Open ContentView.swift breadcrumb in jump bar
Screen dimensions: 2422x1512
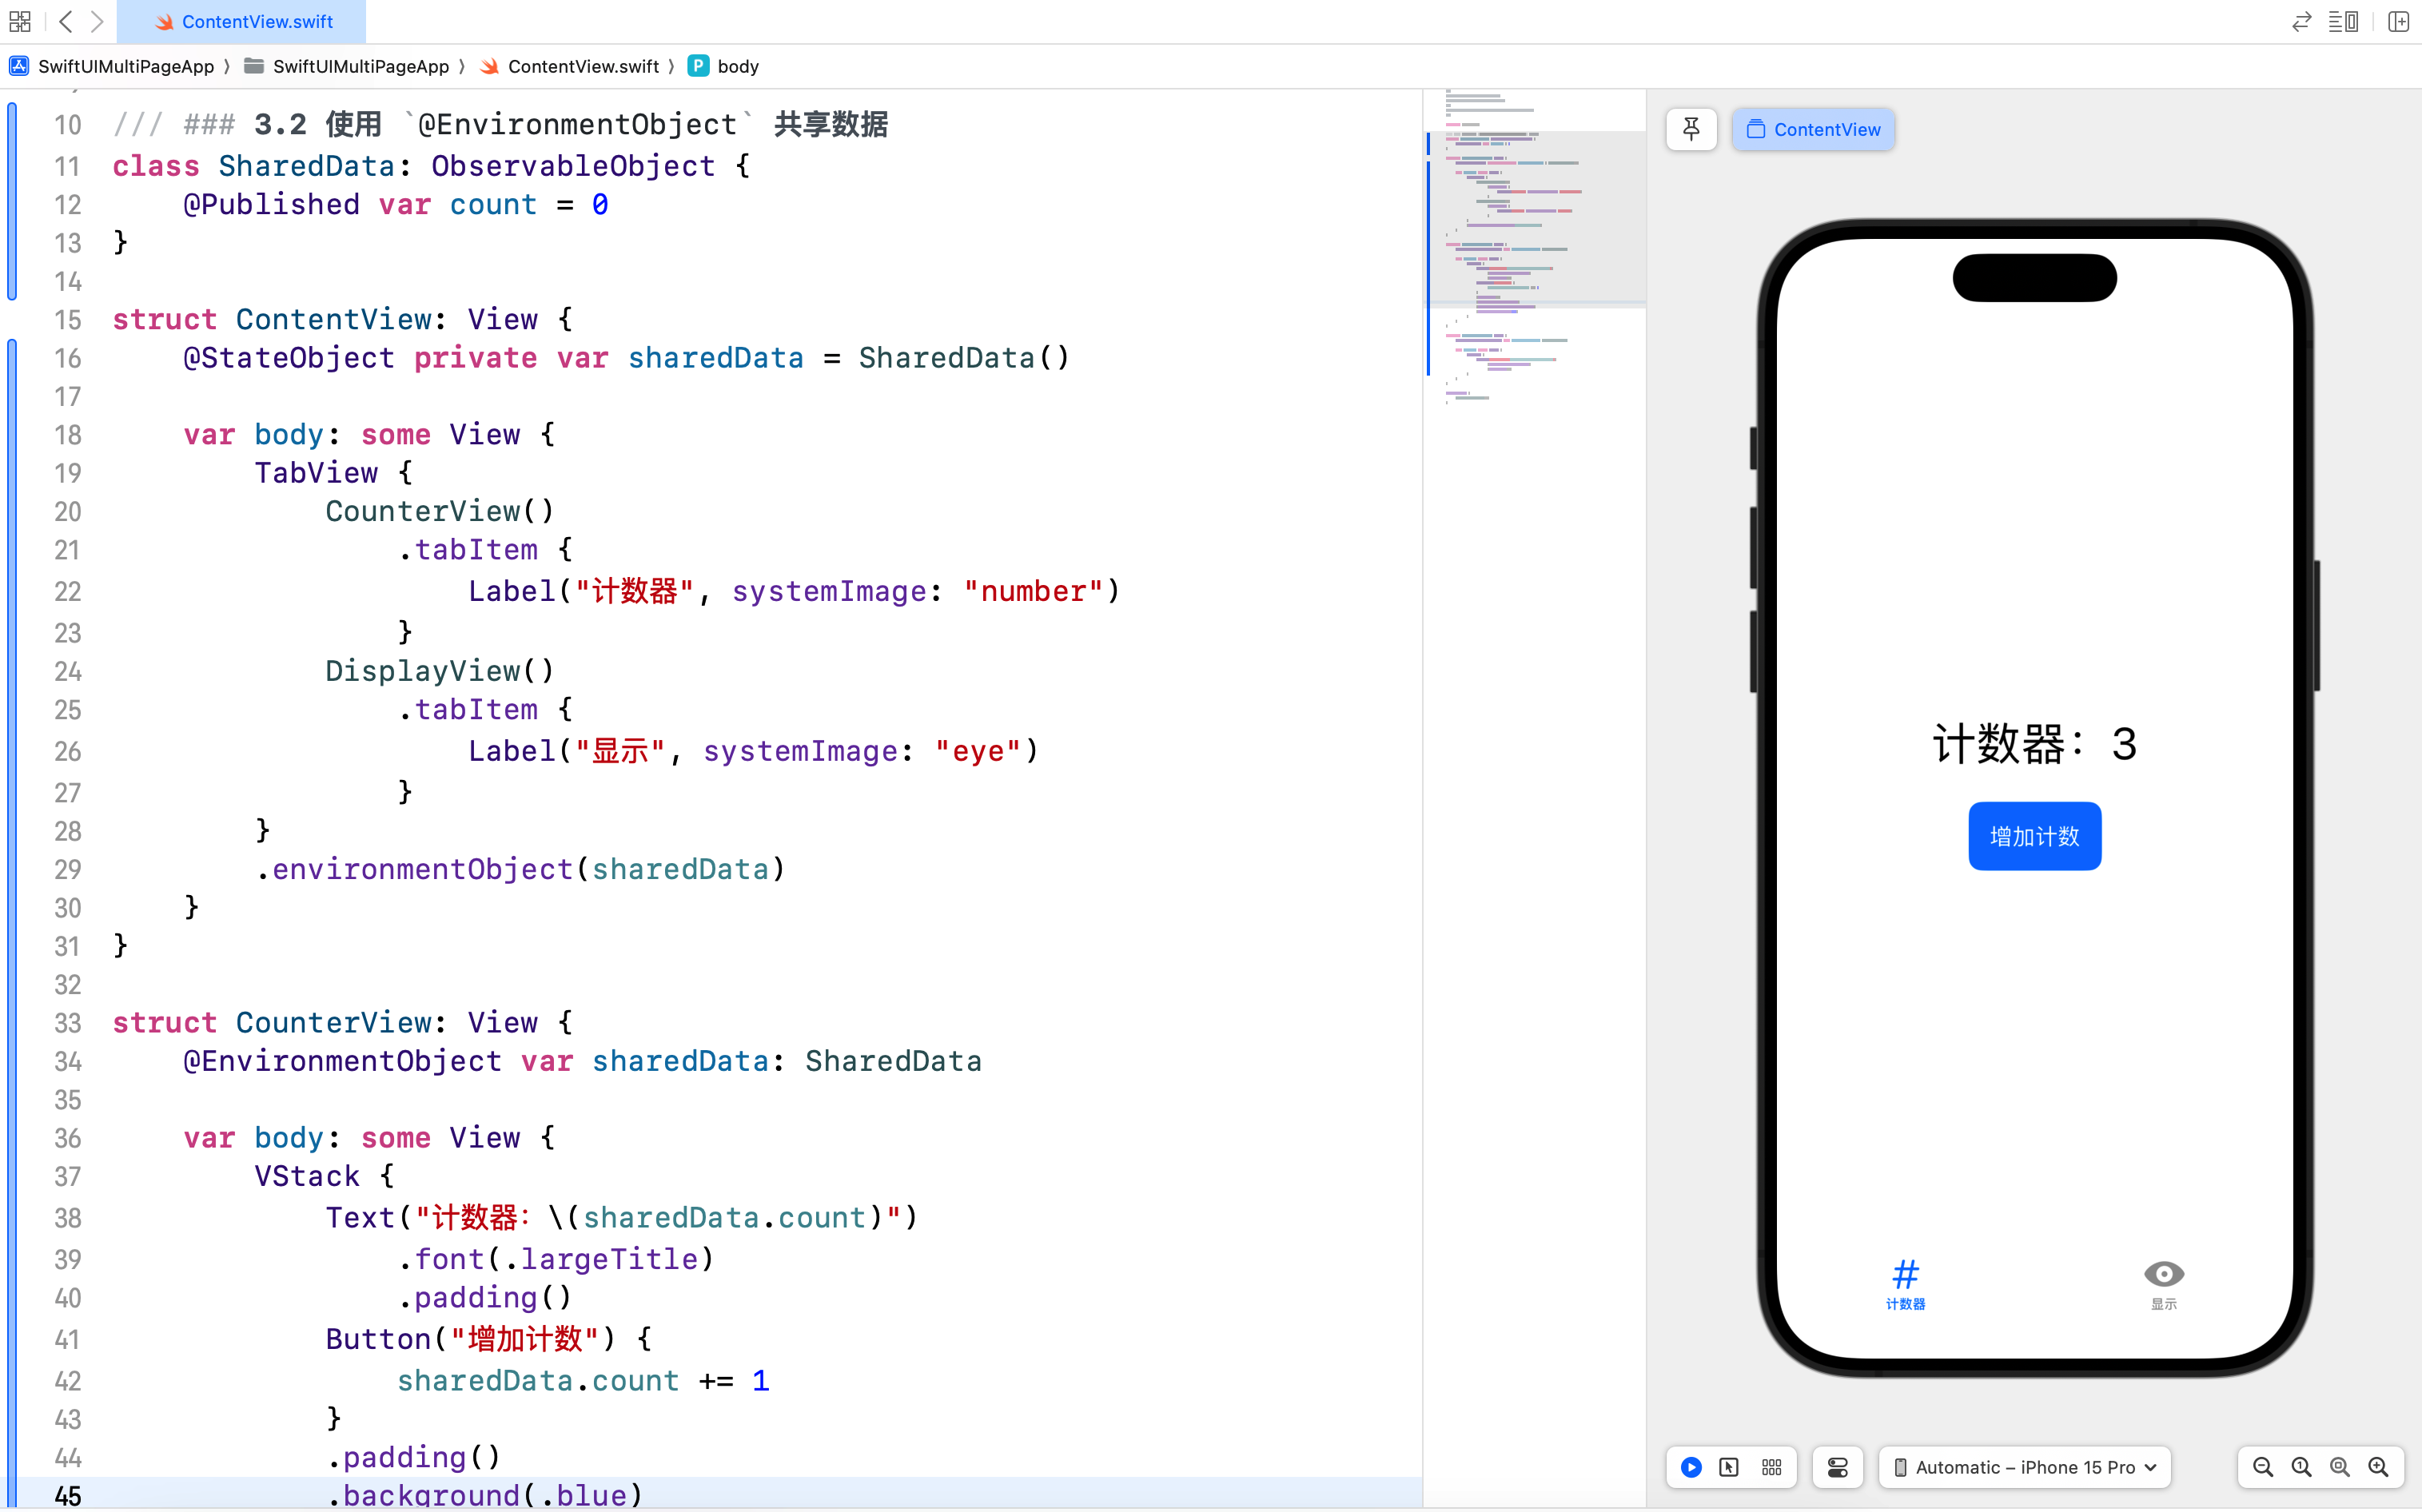coord(570,66)
